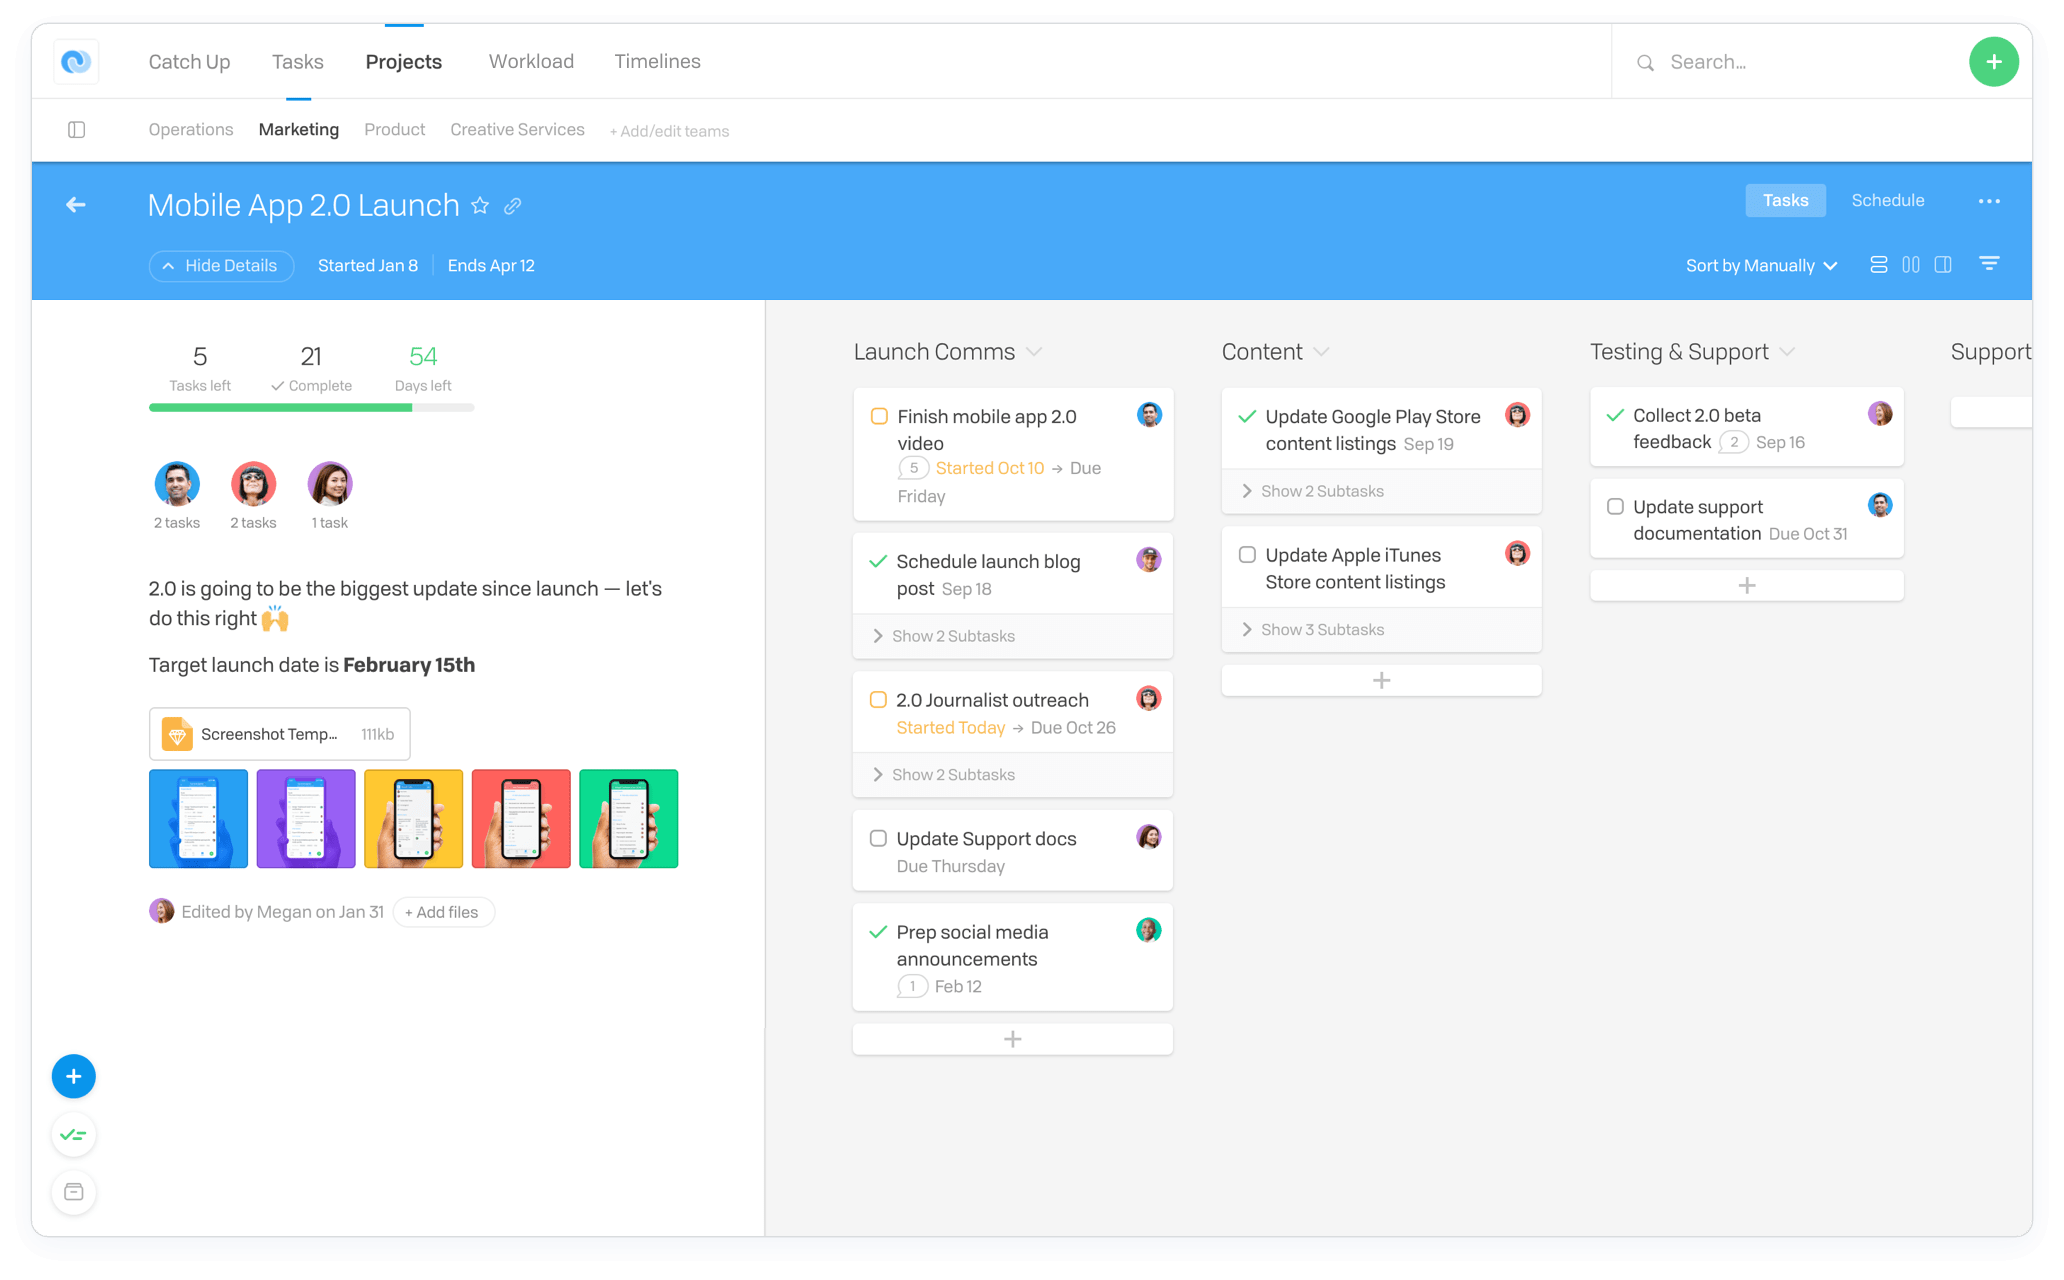
Task: Switch to split panel view icon
Action: [1943, 265]
